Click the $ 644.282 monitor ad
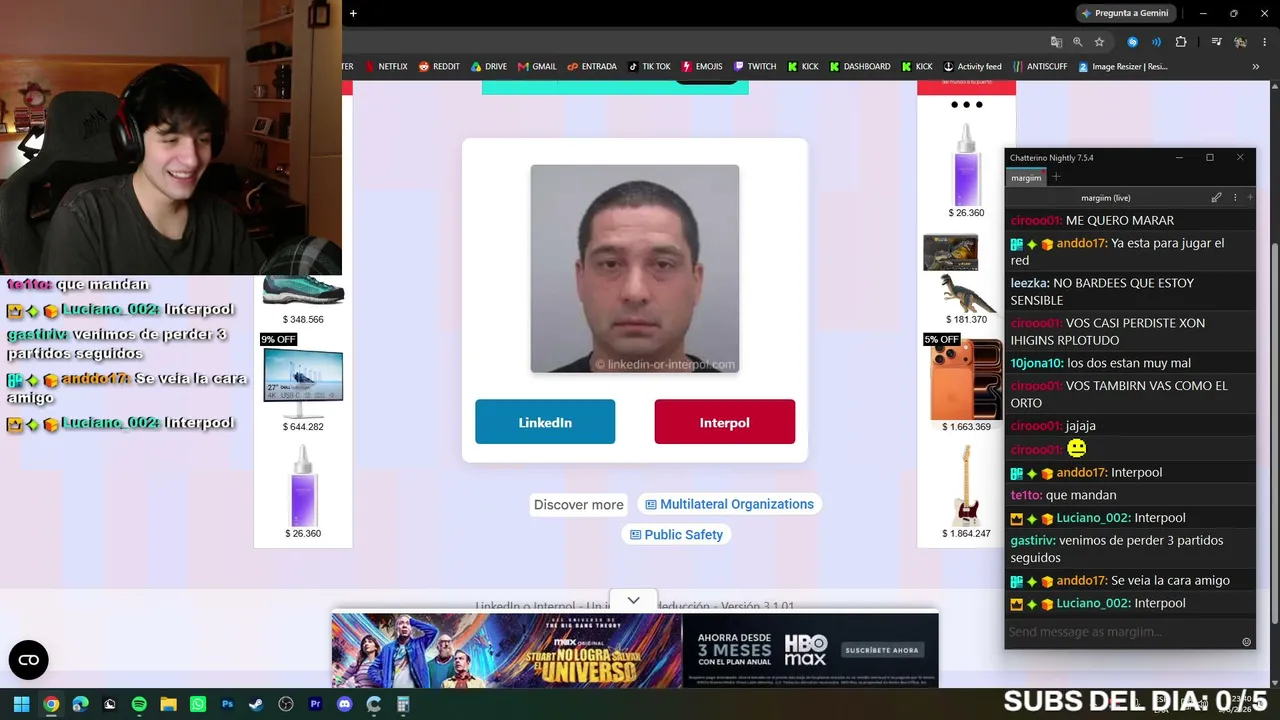1280x720 pixels. pyautogui.click(x=303, y=383)
